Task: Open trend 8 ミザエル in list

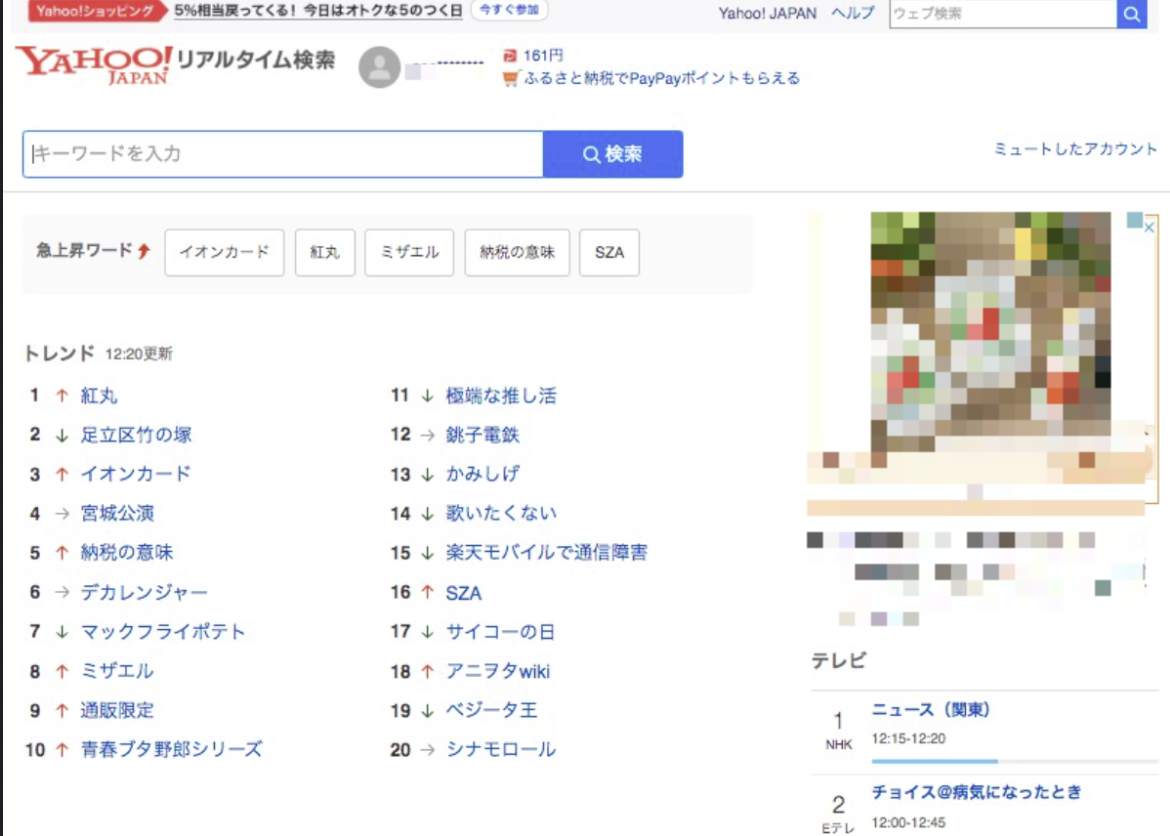Action: pyautogui.click(x=117, y=671)
